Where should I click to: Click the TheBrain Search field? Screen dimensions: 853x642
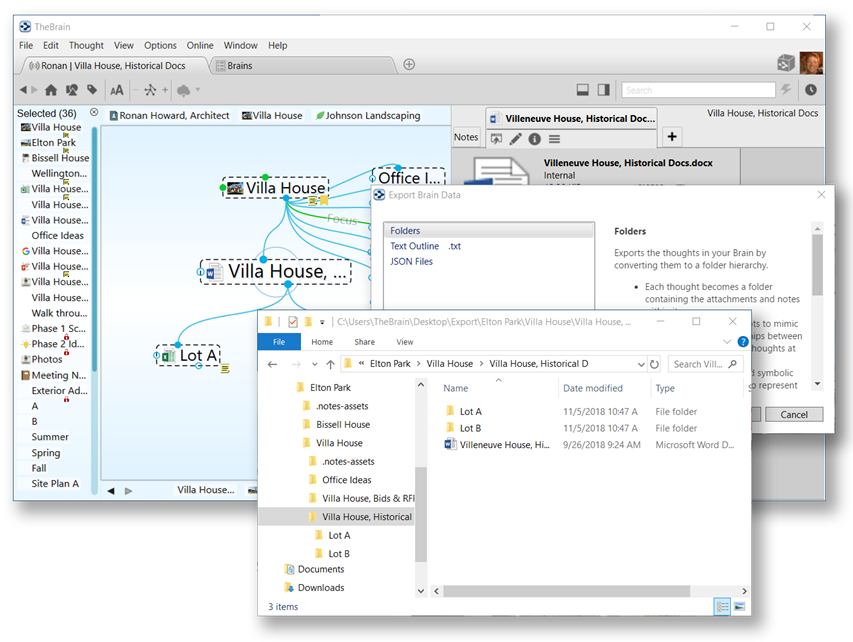(699, 90)
